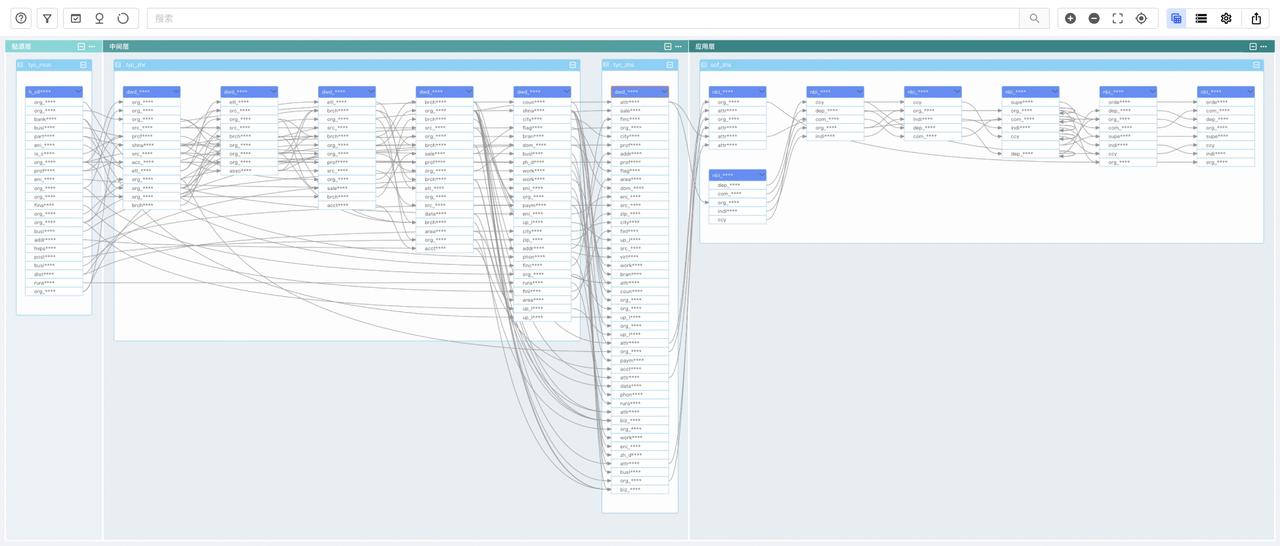
Task: Select coun**** field in tyc_dhr group
Action: (542, 102)
